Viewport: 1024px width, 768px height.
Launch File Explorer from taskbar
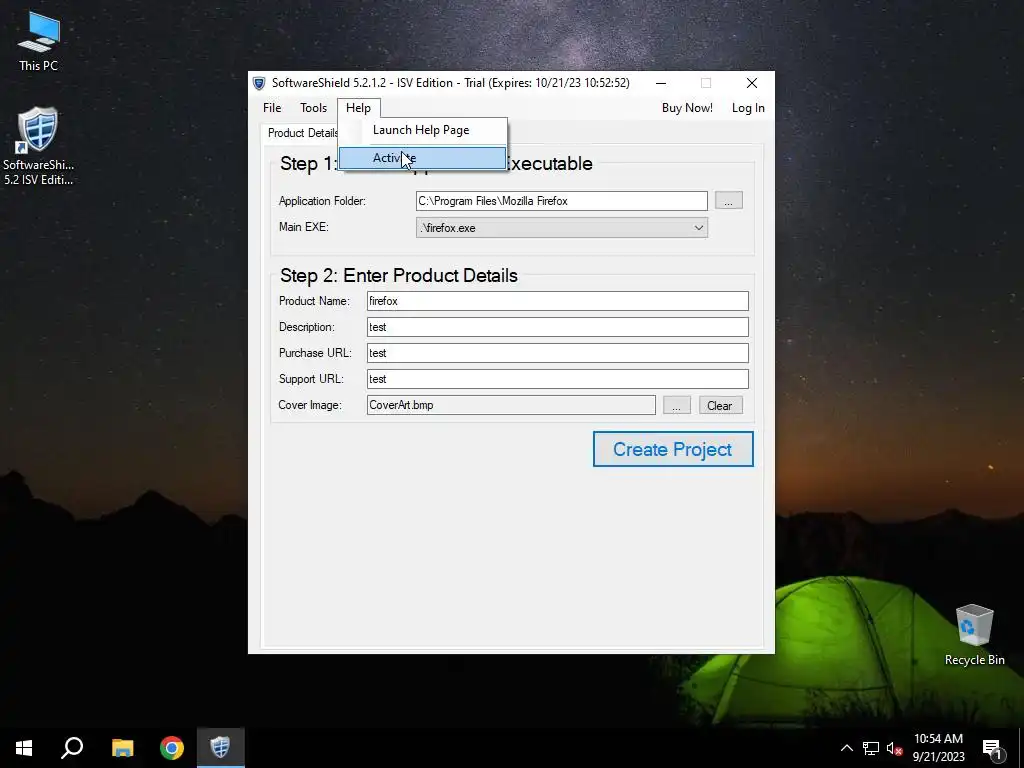[x=122, y=748]
